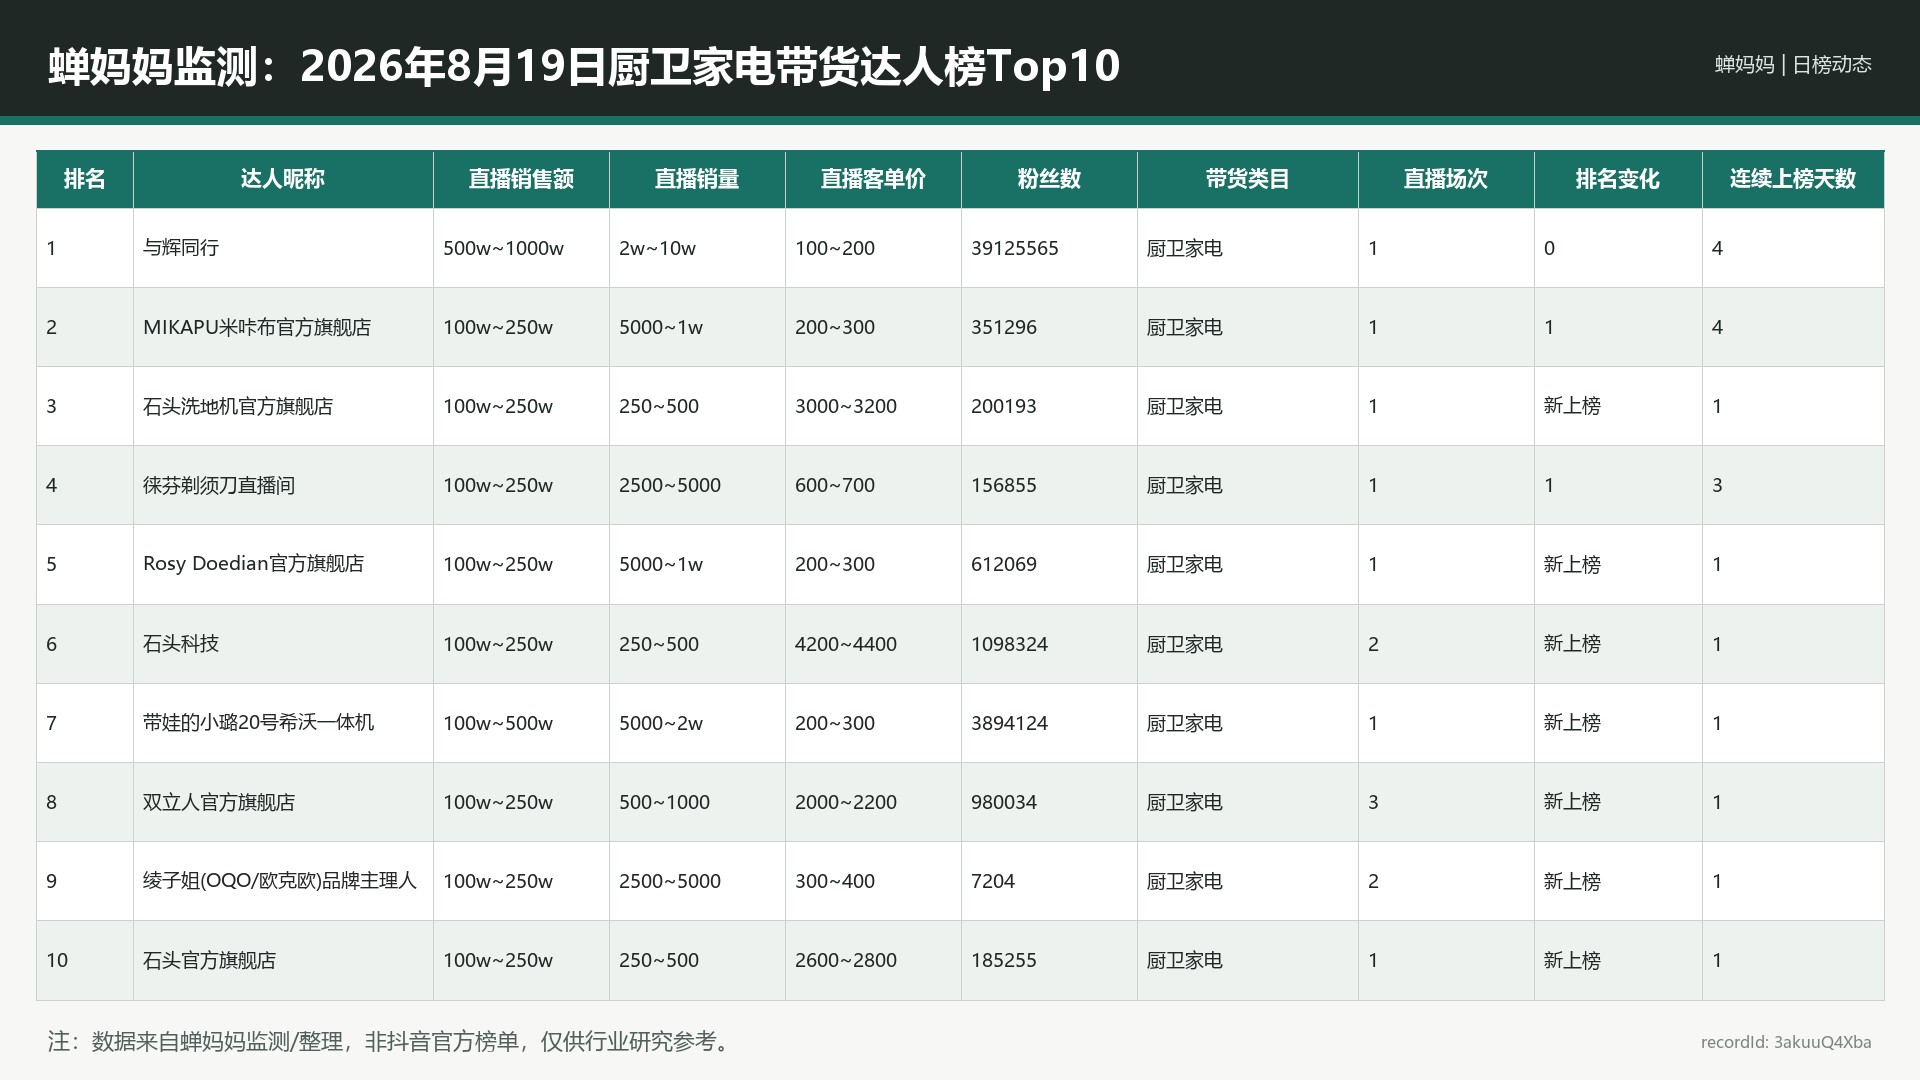Click the 带货类目 column header
Image resolution: width=1920 pixels, height=1080 pixels.
[x=1247, y=179]
